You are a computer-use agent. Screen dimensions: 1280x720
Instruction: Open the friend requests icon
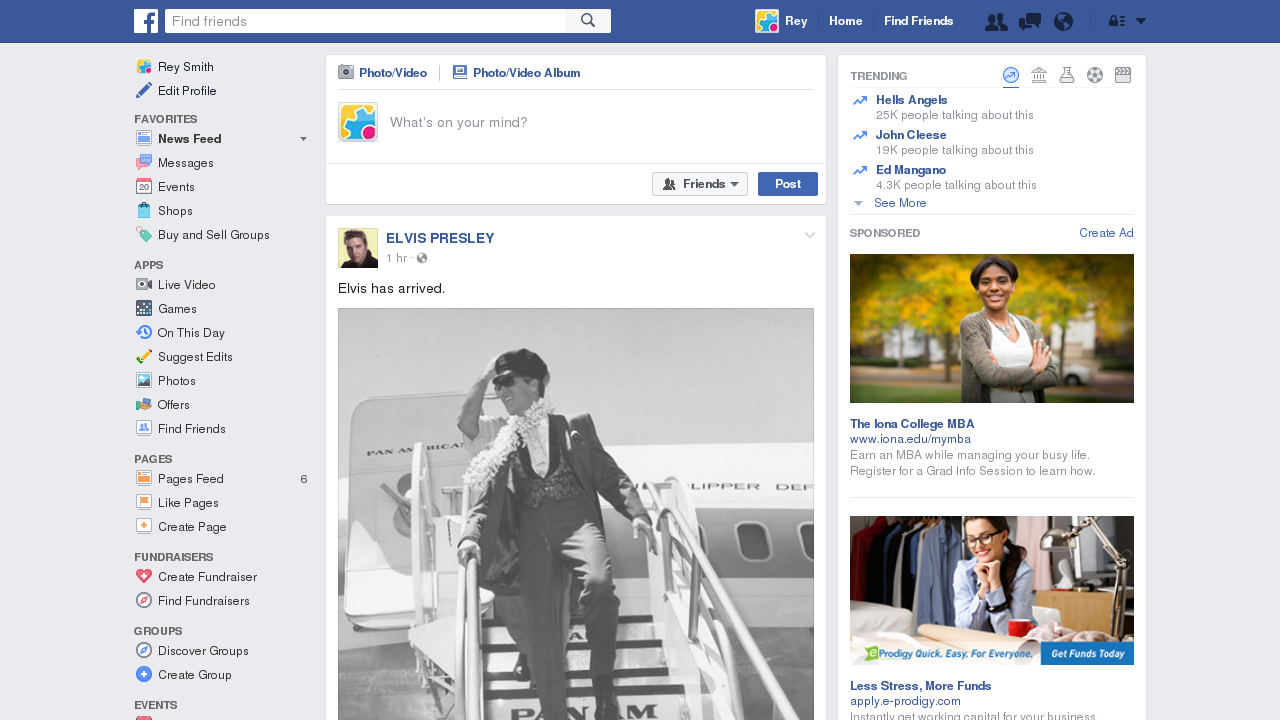pyautogui.click(x=996, y=21)
